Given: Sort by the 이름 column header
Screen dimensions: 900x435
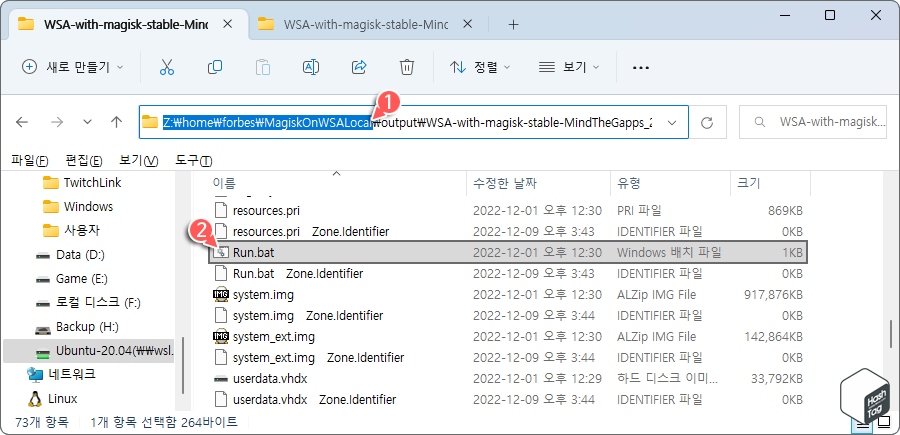Looking at the screenshot, I should [x=337, y=184].
